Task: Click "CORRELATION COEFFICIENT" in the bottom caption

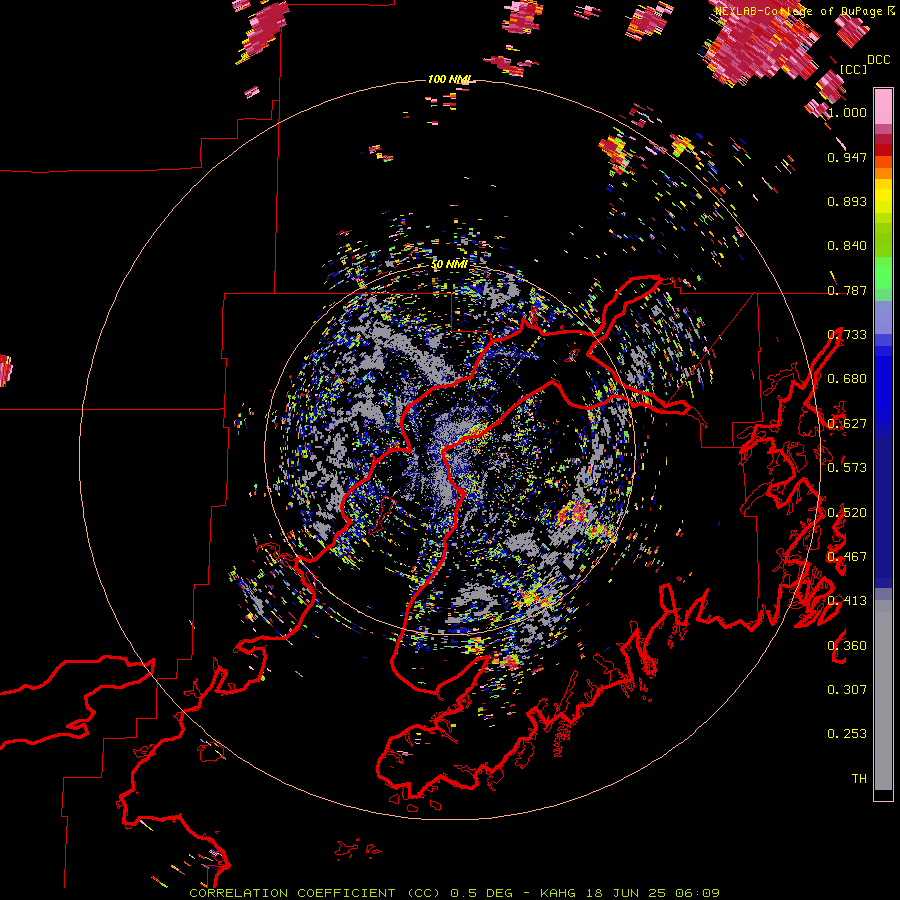Action: click(x=292, y=893)
